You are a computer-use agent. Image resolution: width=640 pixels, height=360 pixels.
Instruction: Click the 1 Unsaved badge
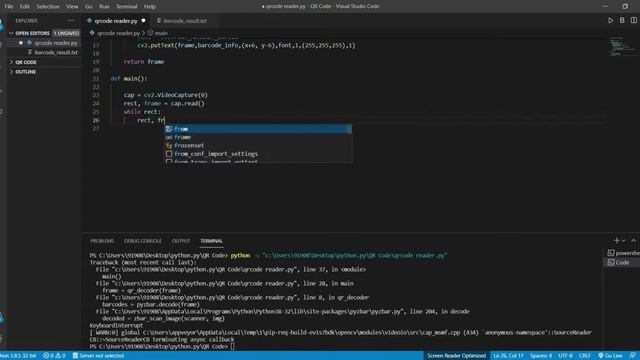tap(66, 33)
